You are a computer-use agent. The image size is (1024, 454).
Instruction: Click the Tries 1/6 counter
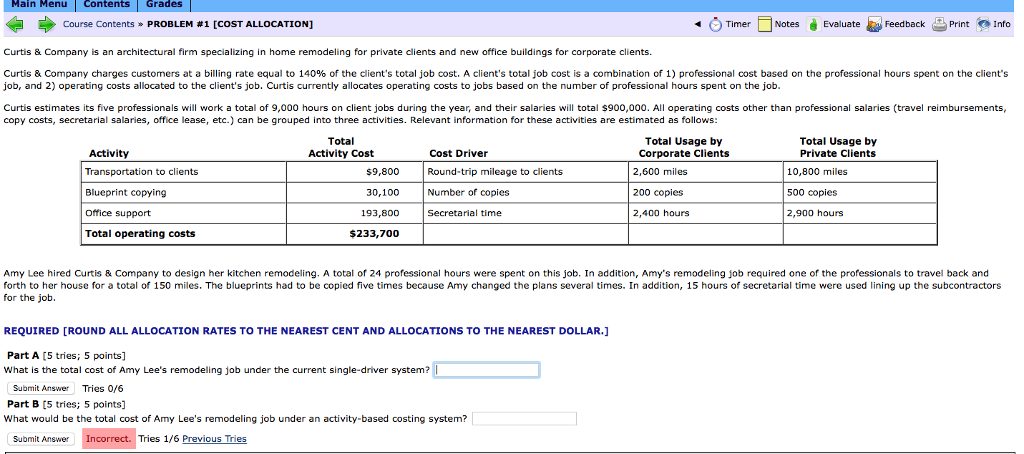coord(159,439)
